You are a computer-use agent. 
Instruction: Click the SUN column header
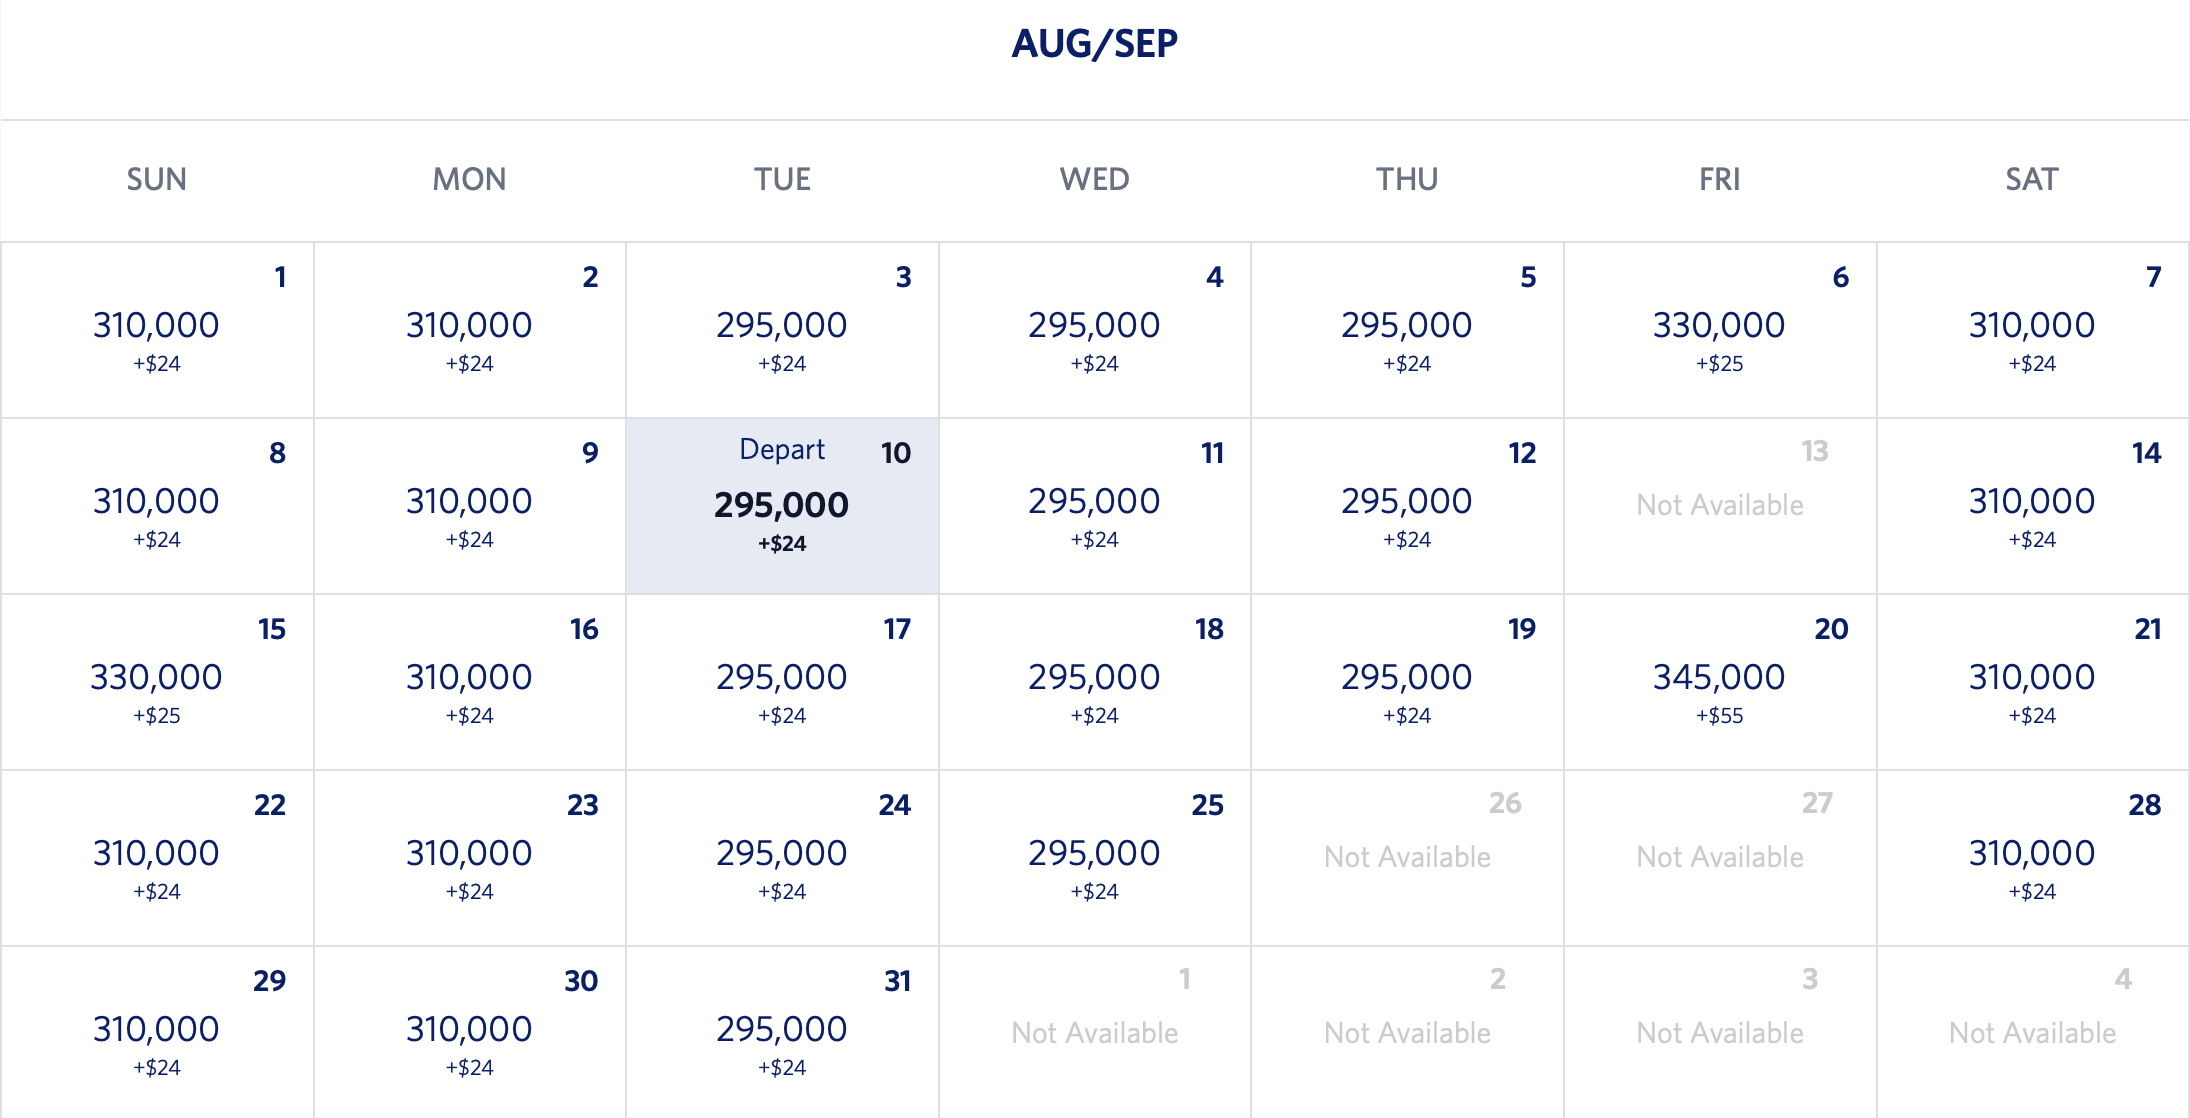pos(157,179)
